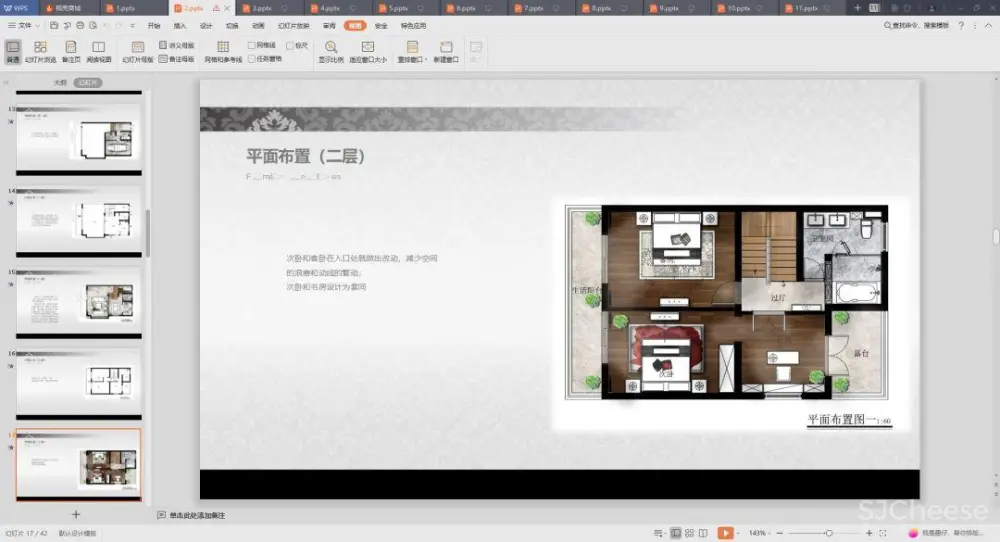Open Reading View from ribbon
This screenshot has height=542, width=1000.
tap(98, 51)
